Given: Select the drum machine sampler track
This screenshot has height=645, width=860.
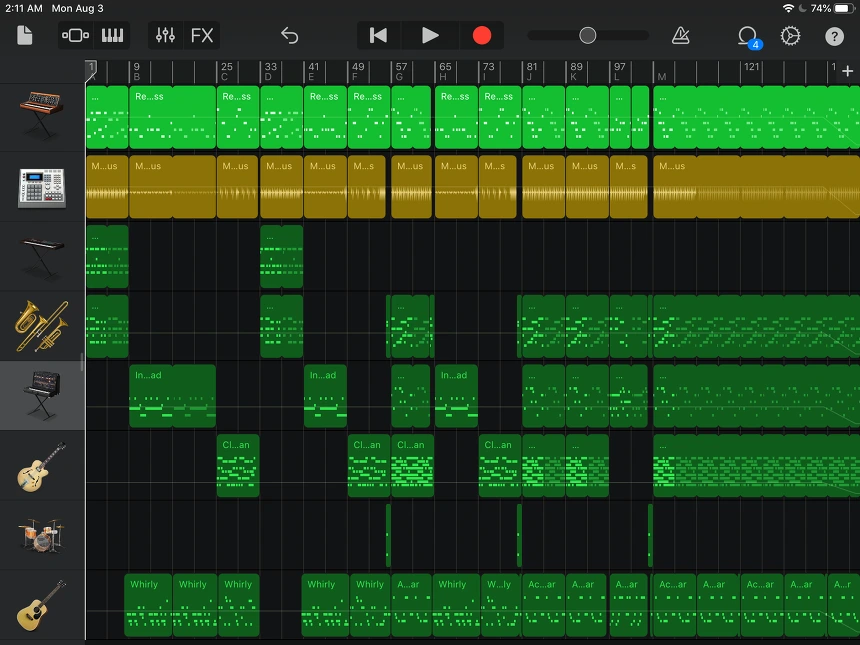Looking at the screenshot, I should tap(42, 187).
